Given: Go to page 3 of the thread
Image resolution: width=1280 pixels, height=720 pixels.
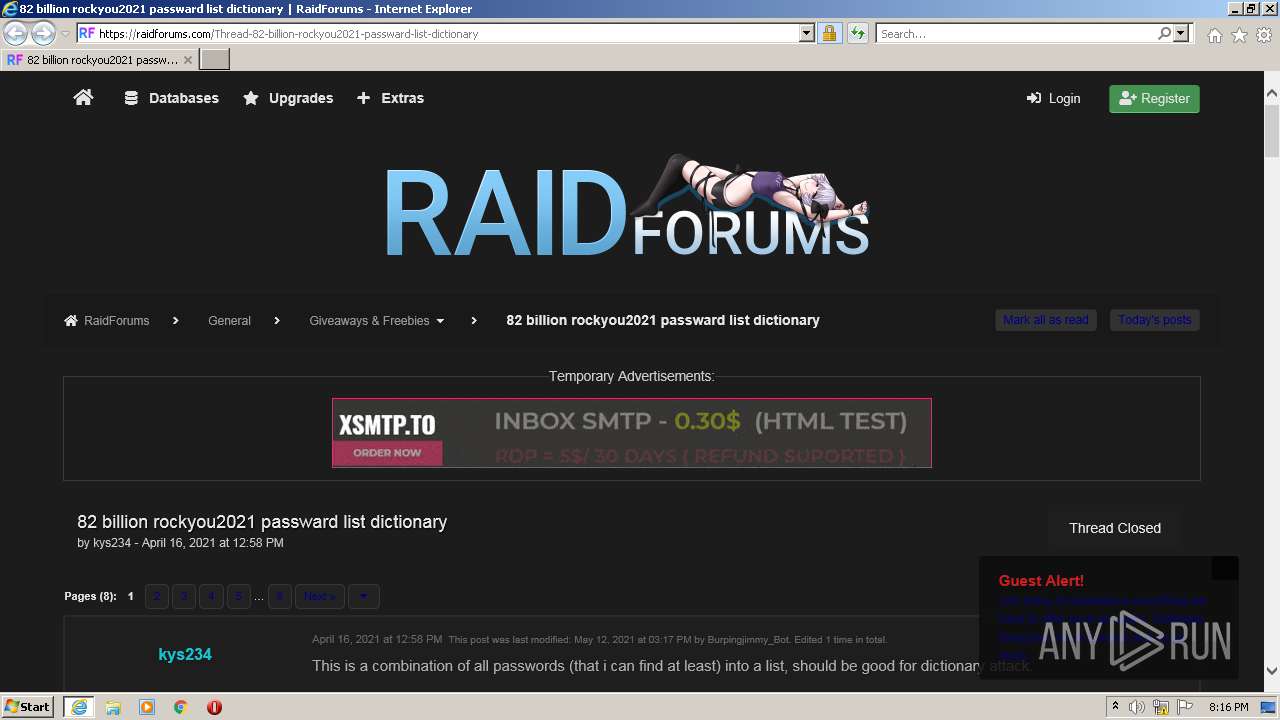Looking at the screenshot, I should tap(184, 596).
